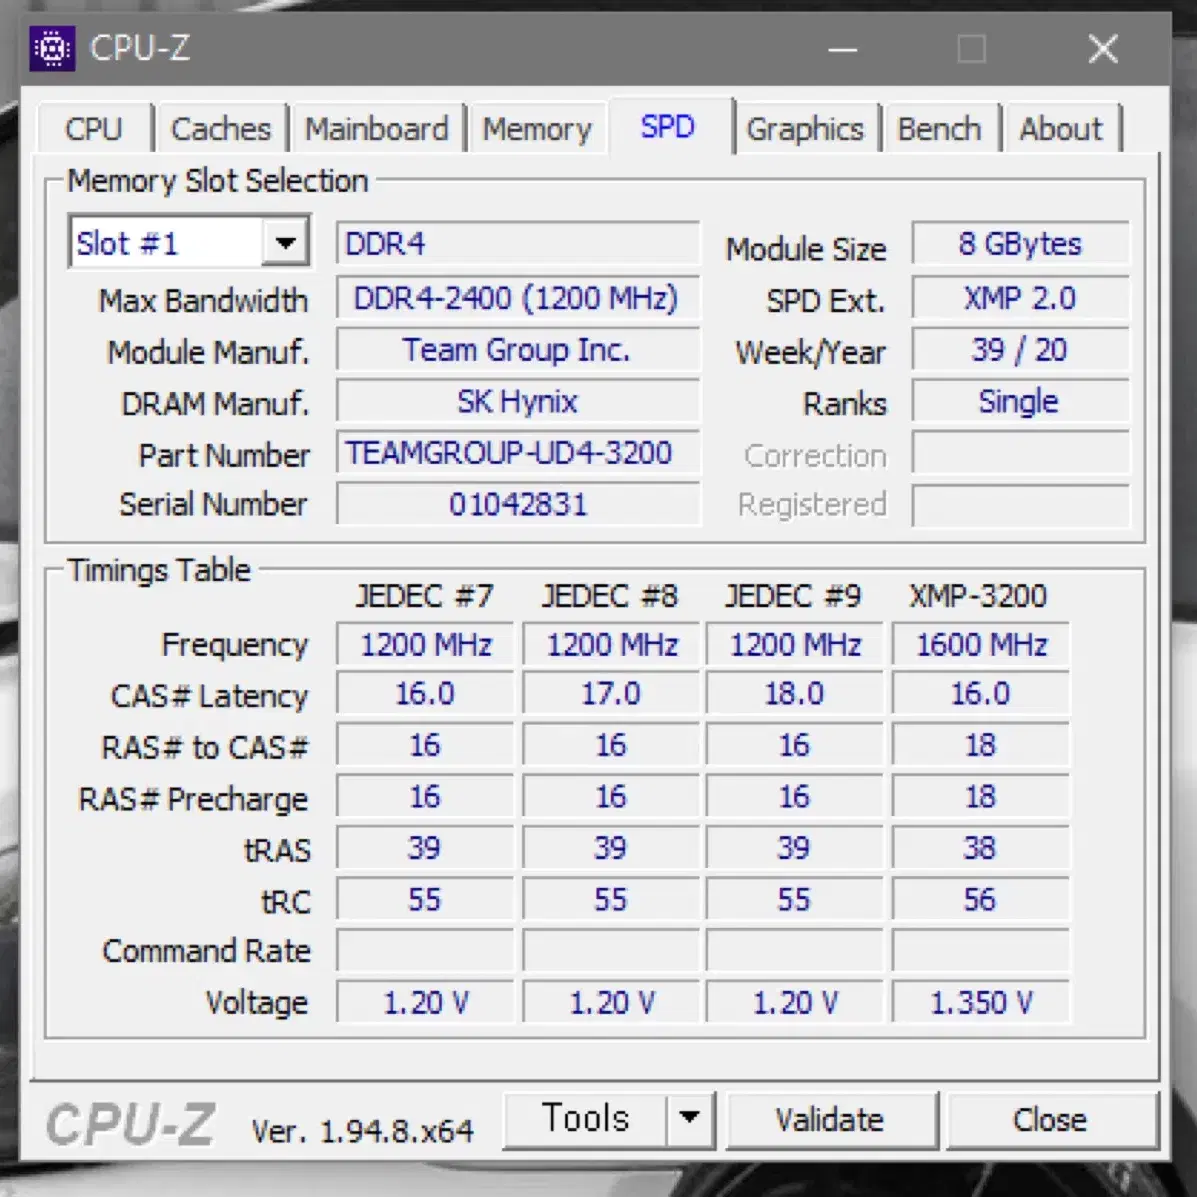Screen dimensions: 1197x1197
Task: Expand the Tools button dropdown arrow
Action: click(x=689, y=1118)
